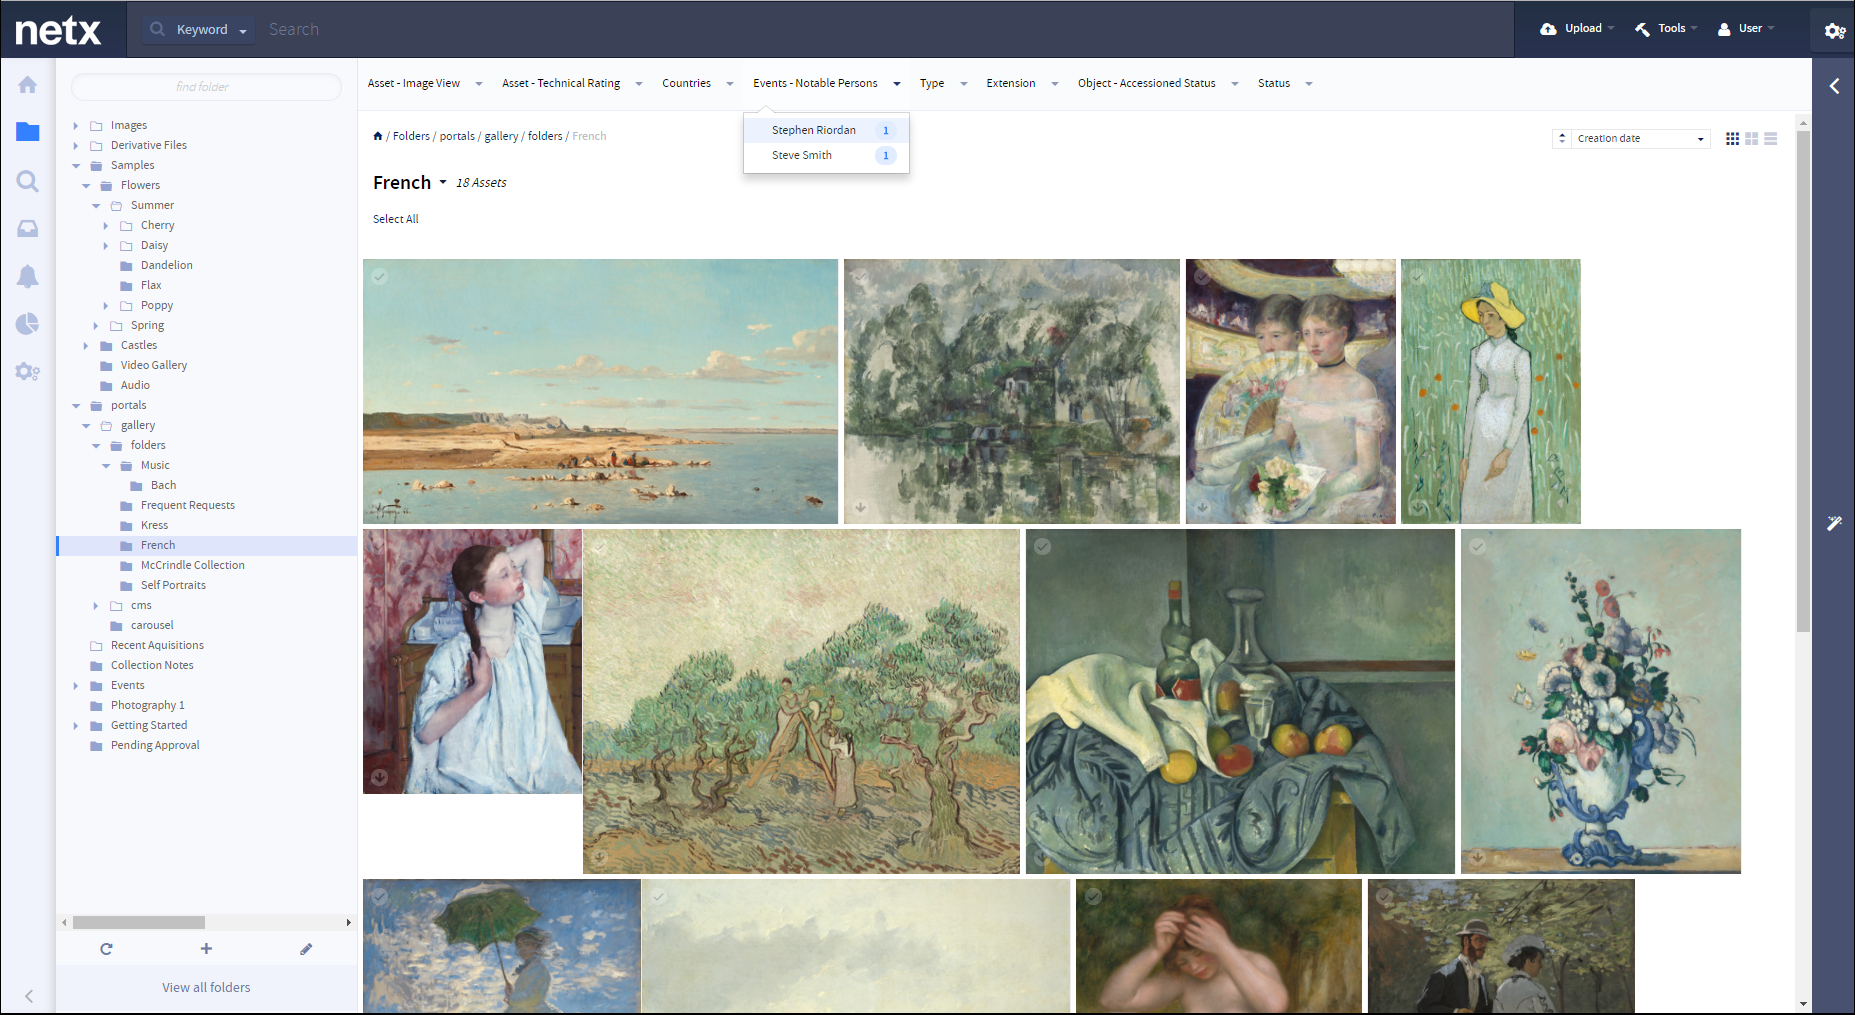The height and width of the screenshot is (1015, 1855).
Task: Expand the Castles folder
Action: tap(85, 346)
